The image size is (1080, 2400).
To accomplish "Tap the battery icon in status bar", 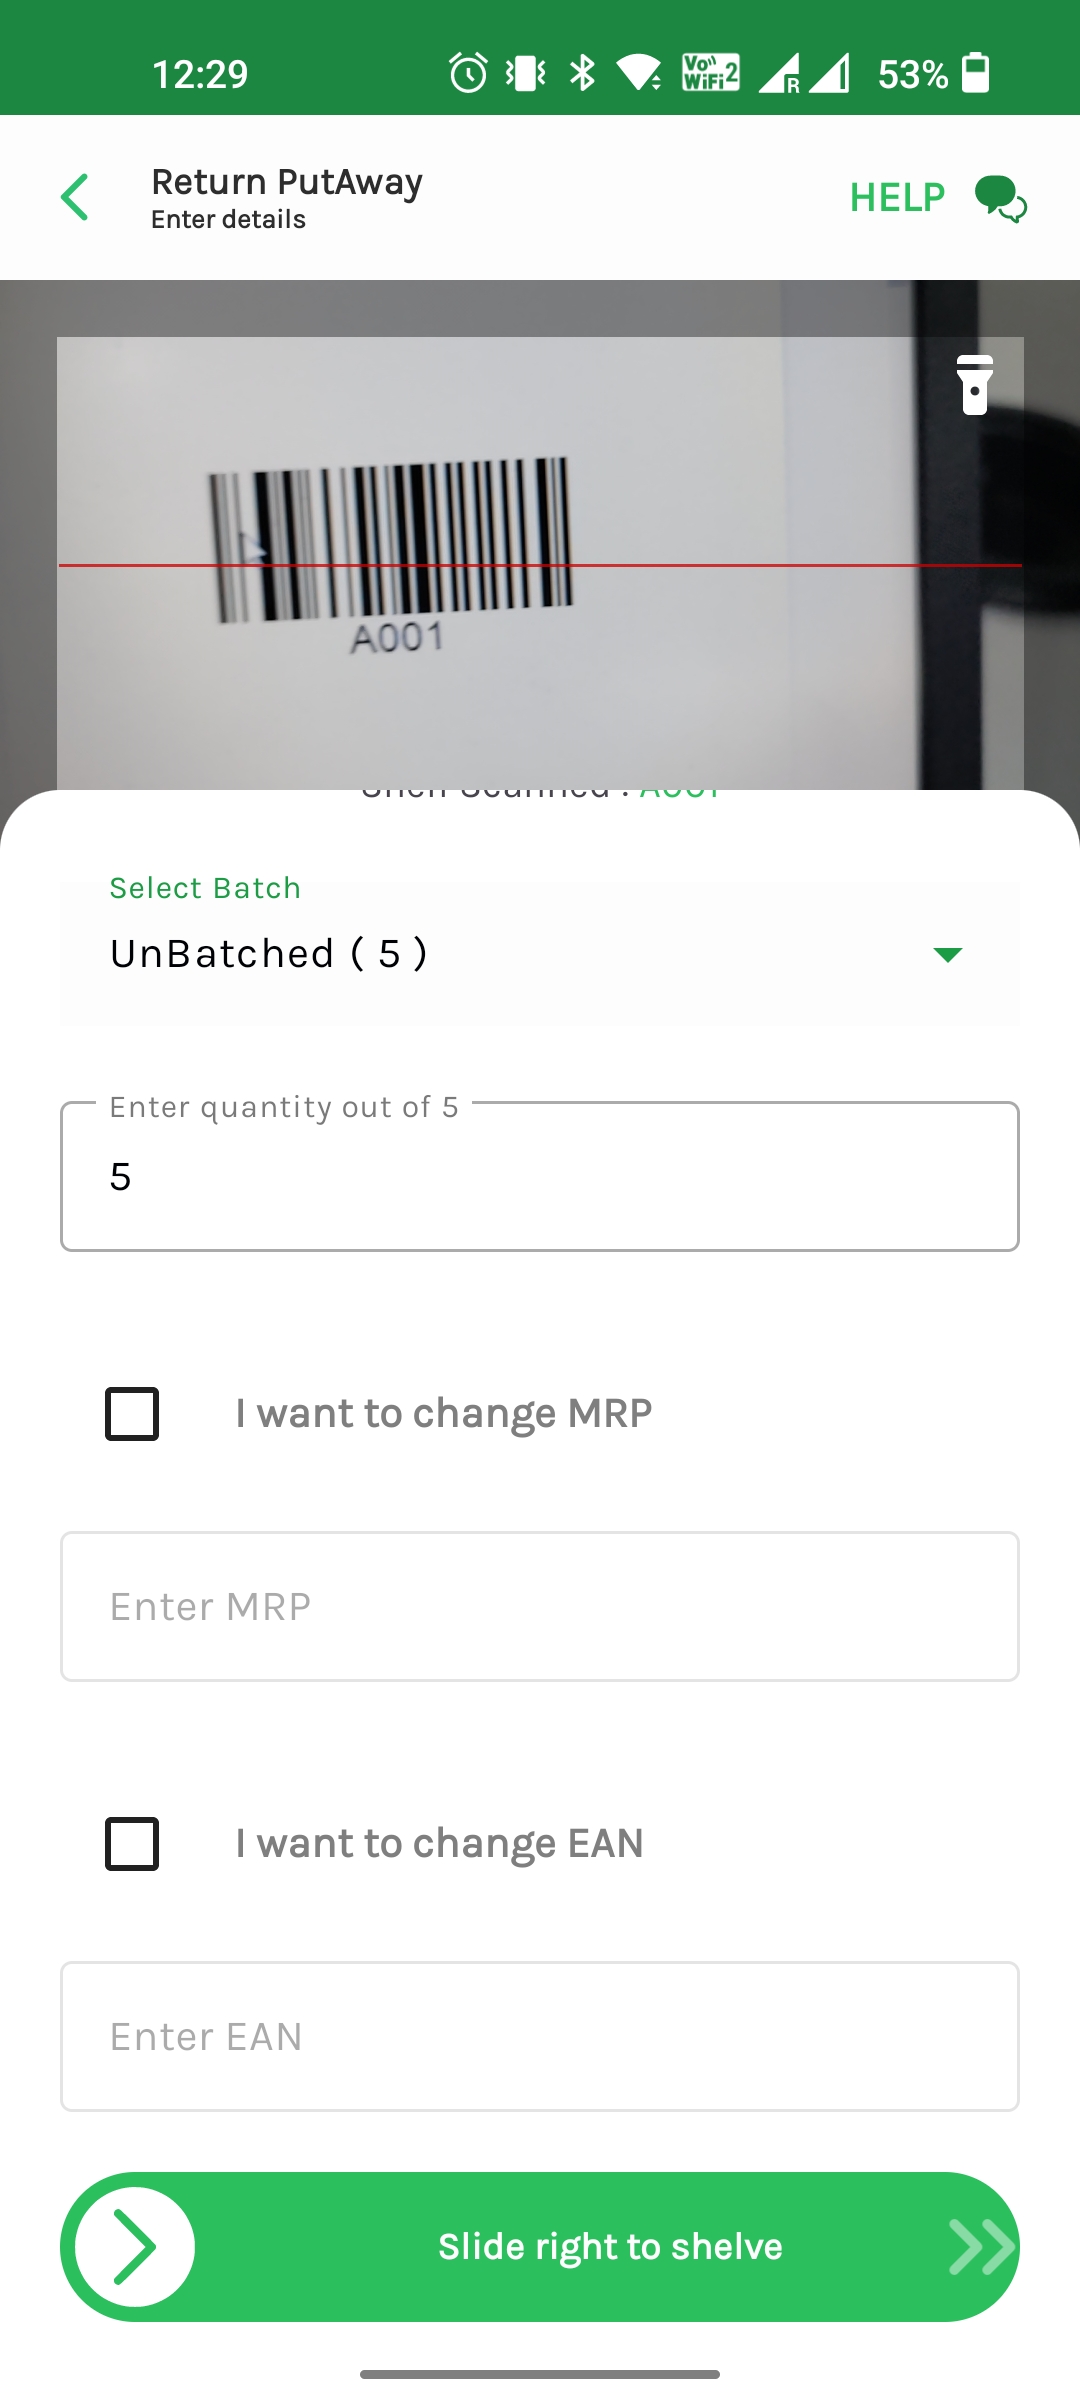I will coord(975,73).
